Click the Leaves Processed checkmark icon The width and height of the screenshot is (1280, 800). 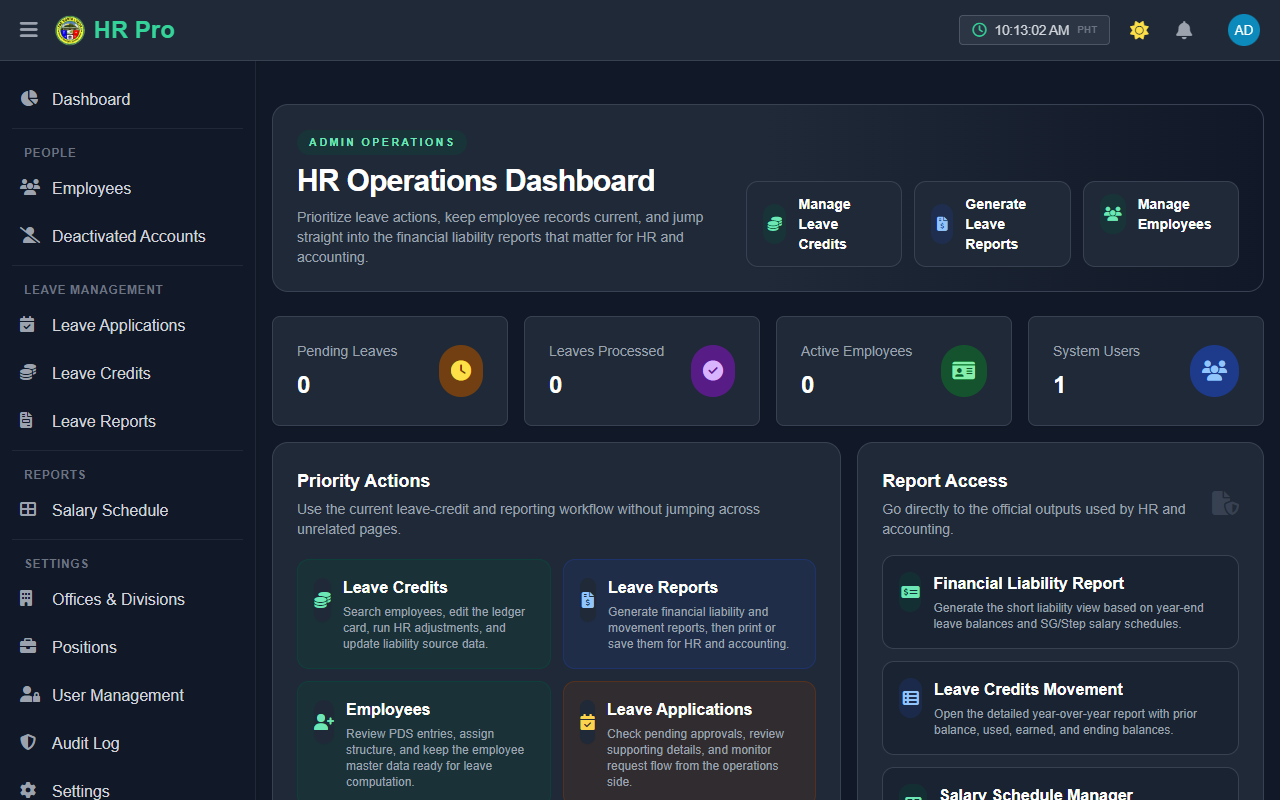pyautogui.click(x=713, y=370)
